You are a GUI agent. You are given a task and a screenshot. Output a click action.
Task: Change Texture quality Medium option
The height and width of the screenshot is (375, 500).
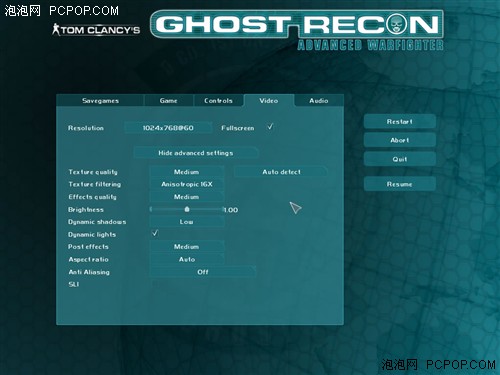(187, 172)
